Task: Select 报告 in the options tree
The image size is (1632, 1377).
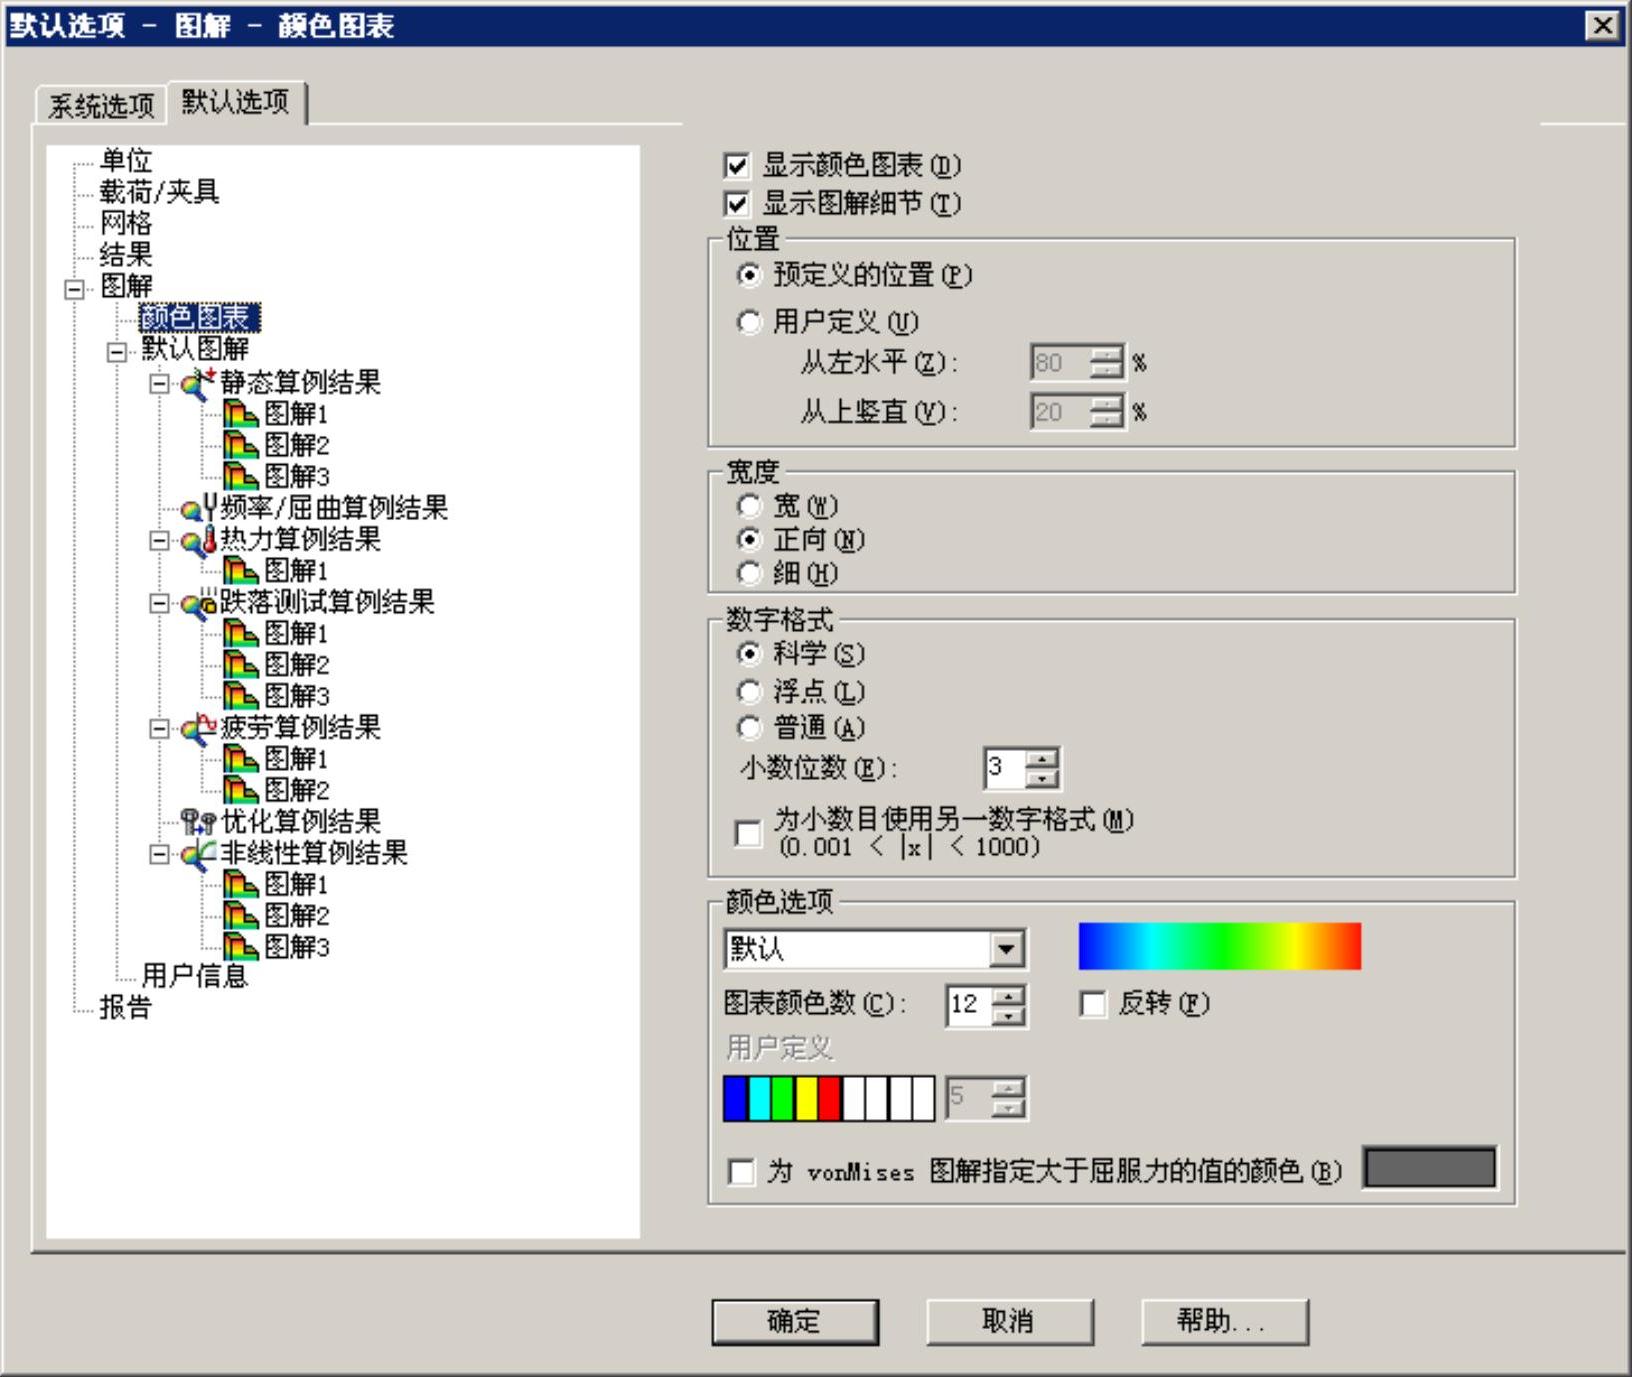Action: coord(126,1007)
